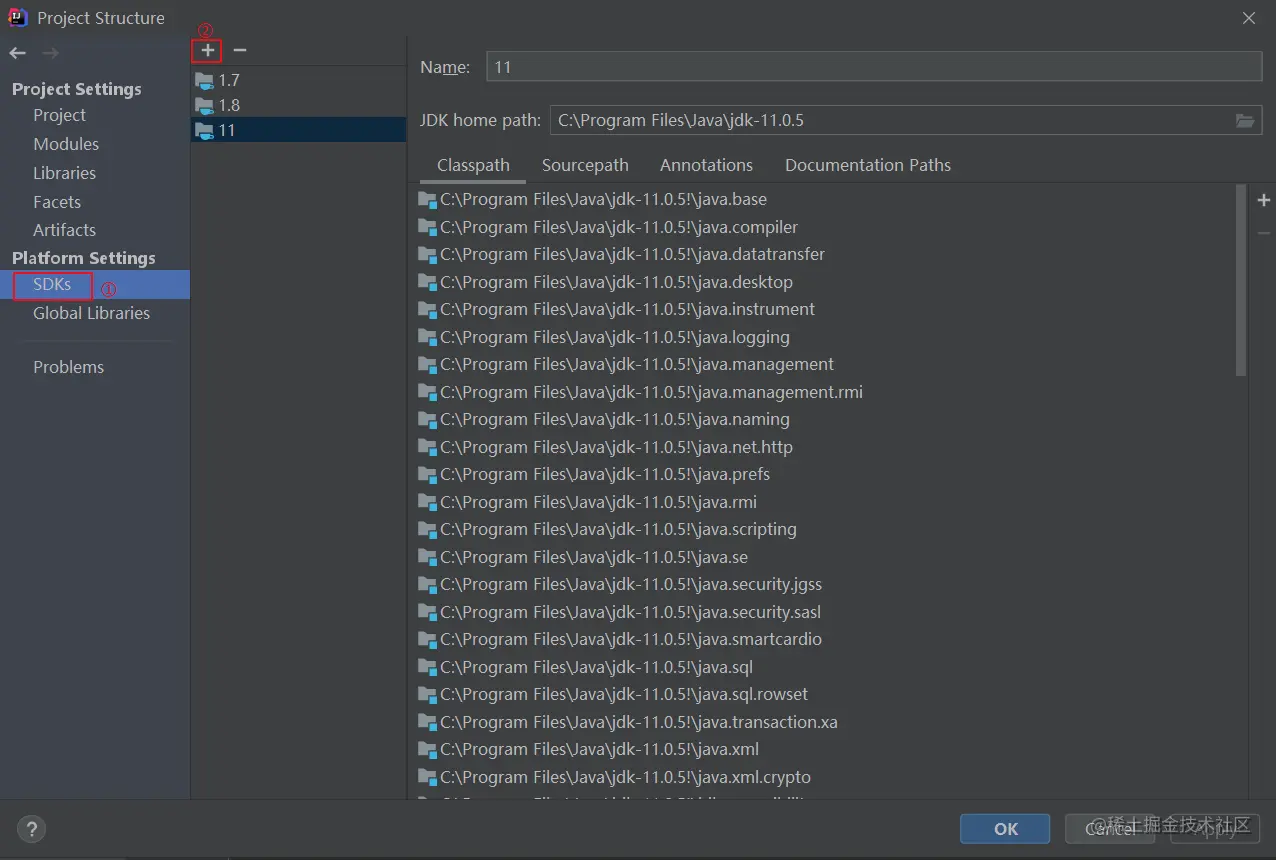Click folder icon of SDK 11
Viewport: 1276px width, 860px height.
coord(204,131)
